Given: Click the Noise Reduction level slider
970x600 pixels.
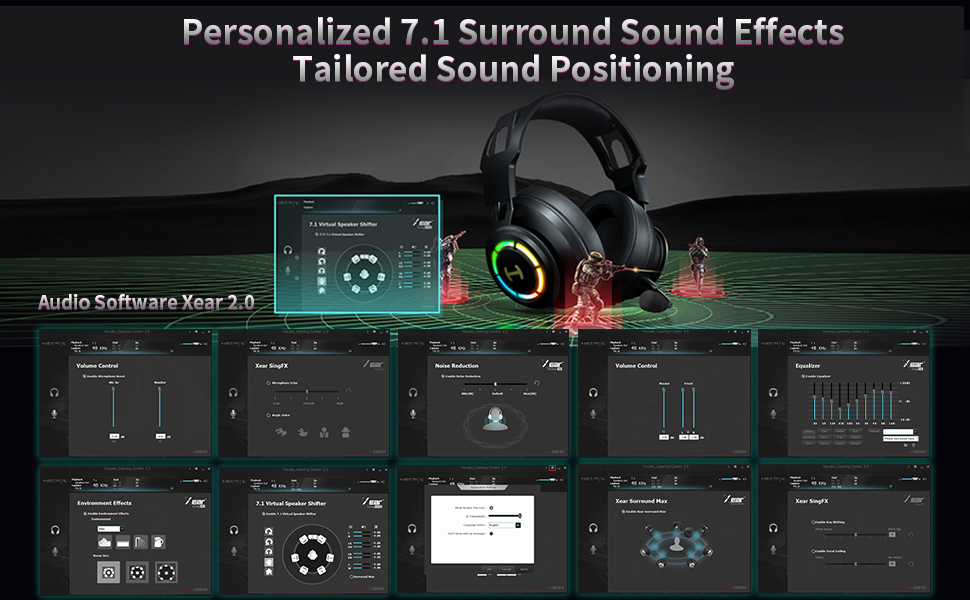Looking at the screenshot, I should 496,384.
